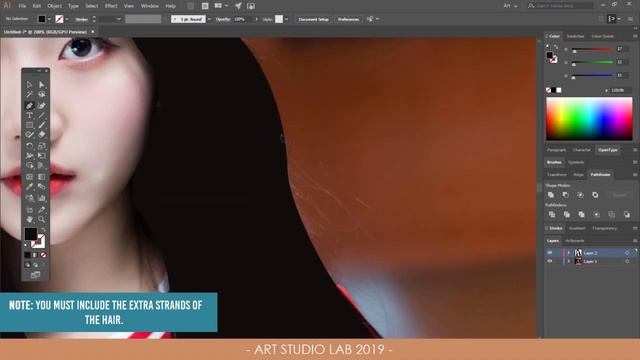Click the black fill swatch in toolbox
The width and height of the screenshot is (640, 360).
[31, 234]
